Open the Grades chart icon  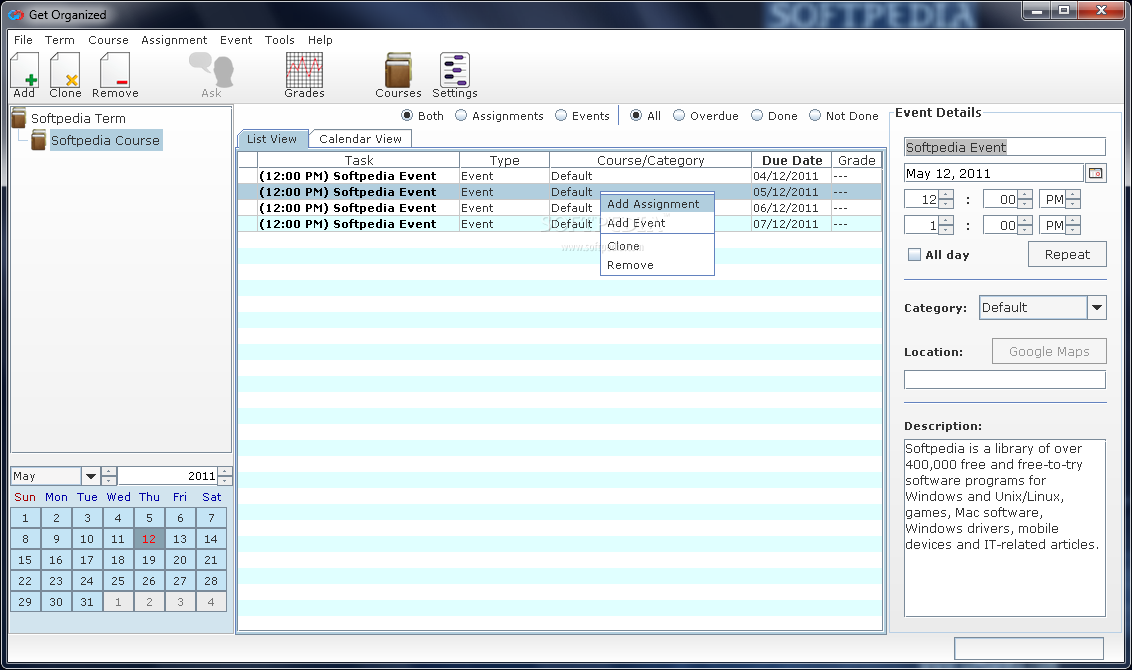coord(304,74)
